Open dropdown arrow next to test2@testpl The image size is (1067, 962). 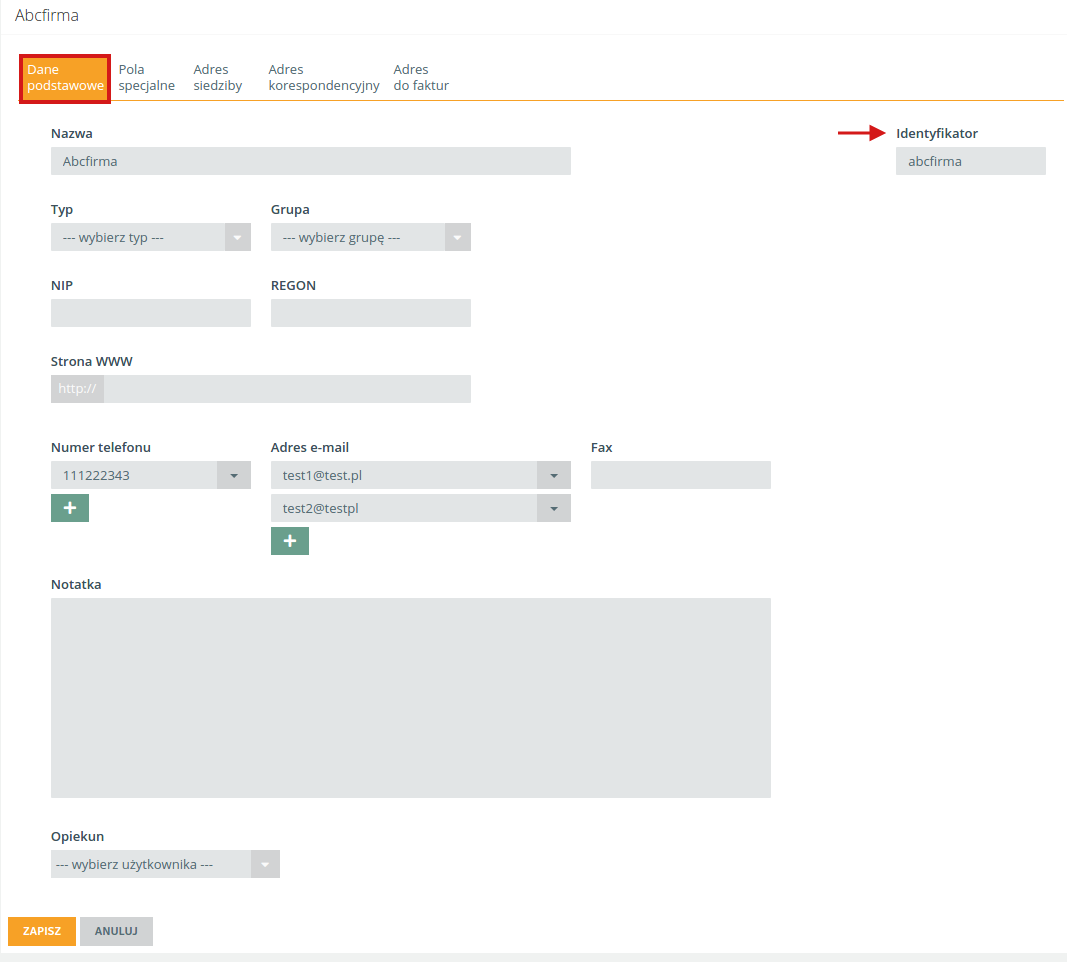click(x=554, y=508)
